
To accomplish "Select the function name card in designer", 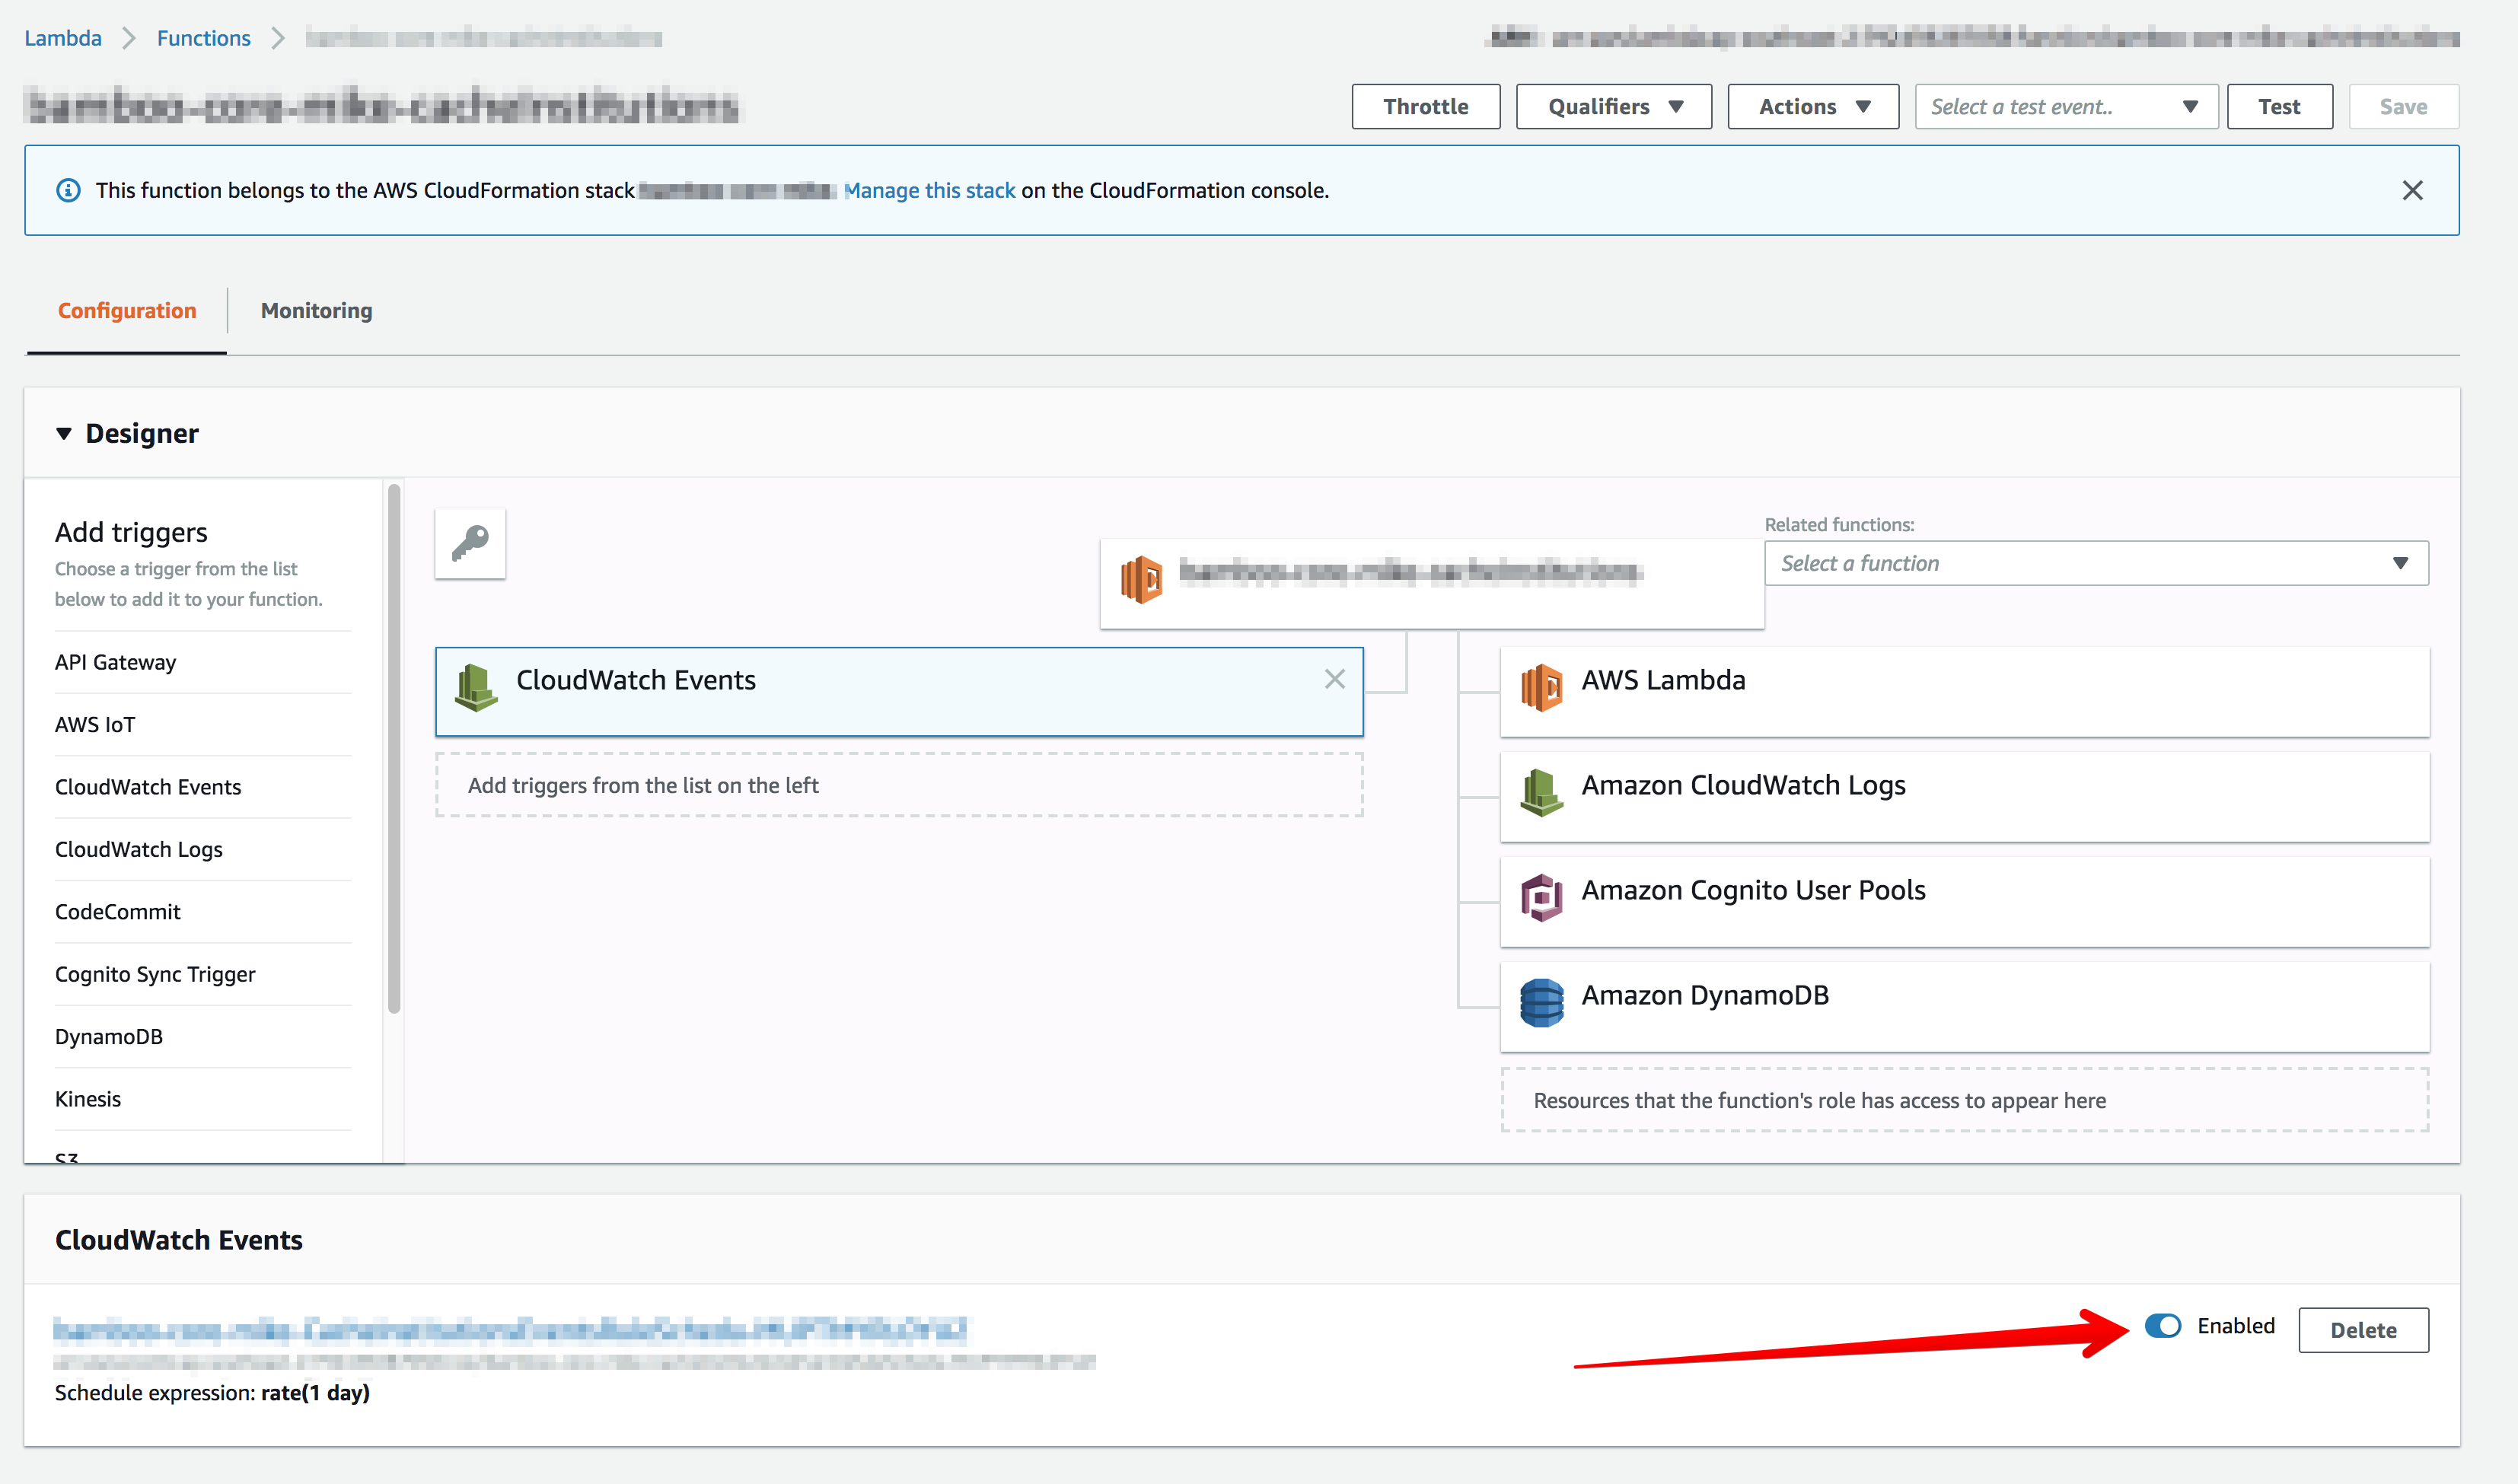I will pyautogui.click(x=1431, y=584).
